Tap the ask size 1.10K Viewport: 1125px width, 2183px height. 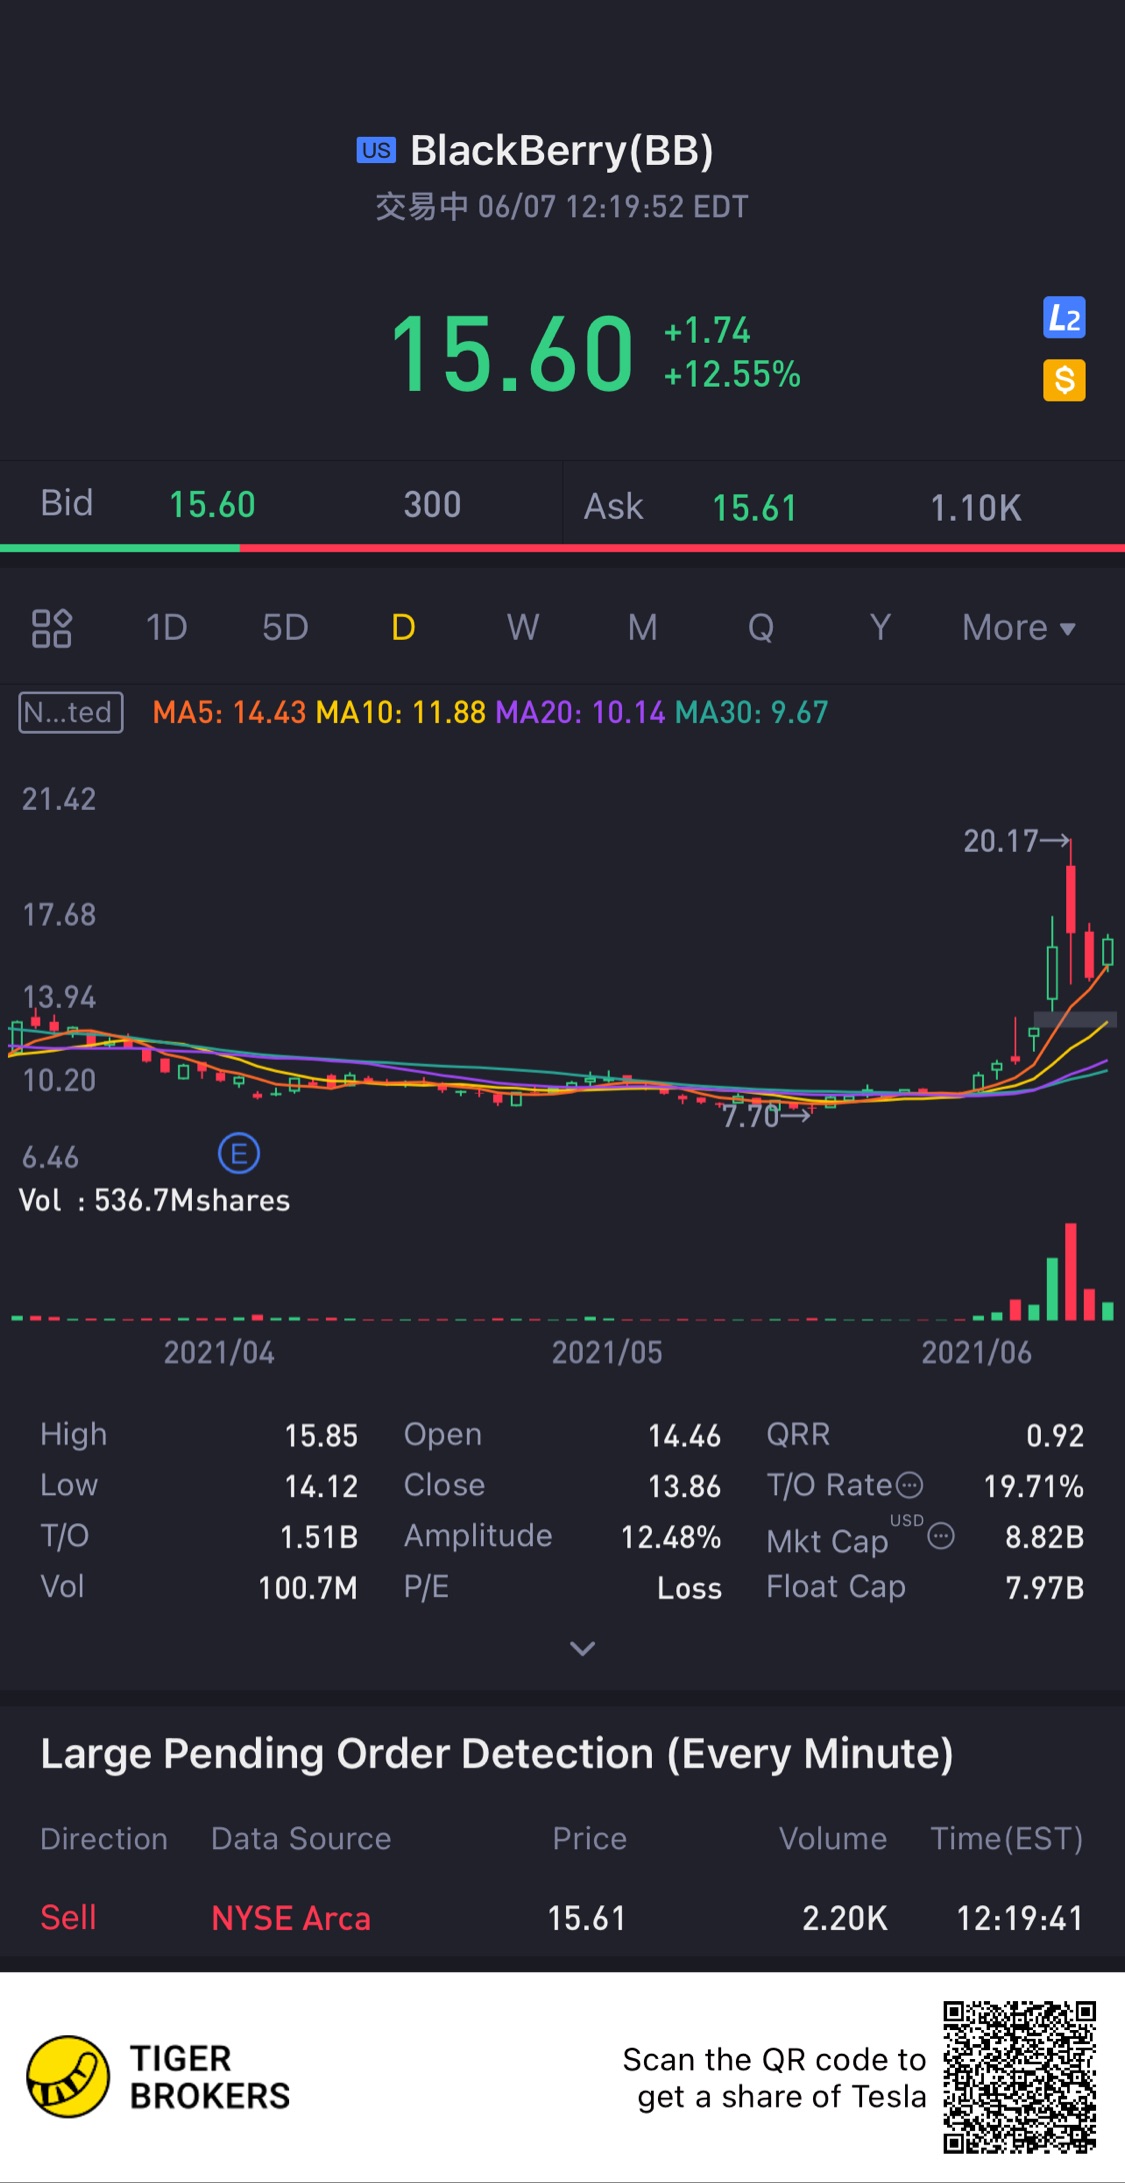point(976,508)
